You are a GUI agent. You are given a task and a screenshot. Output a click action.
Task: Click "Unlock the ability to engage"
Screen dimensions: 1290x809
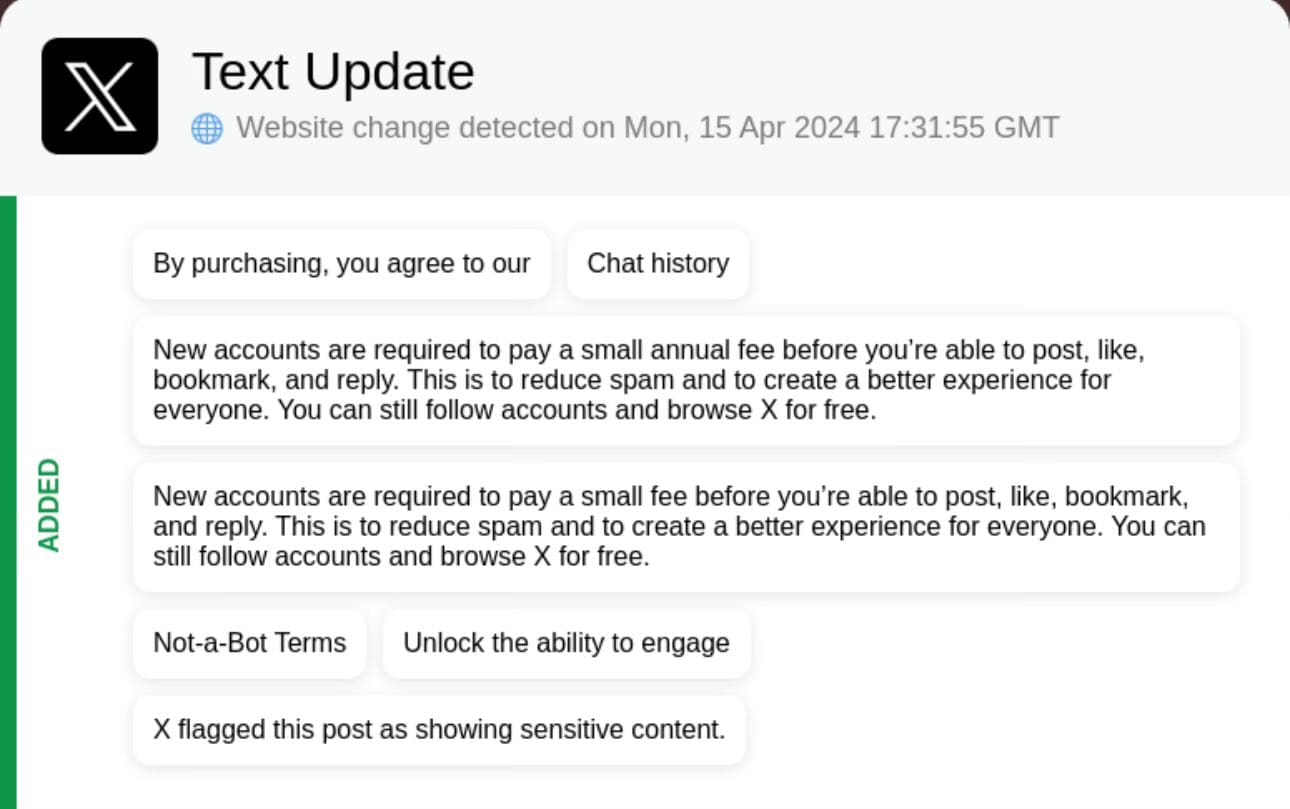(566, 643)
